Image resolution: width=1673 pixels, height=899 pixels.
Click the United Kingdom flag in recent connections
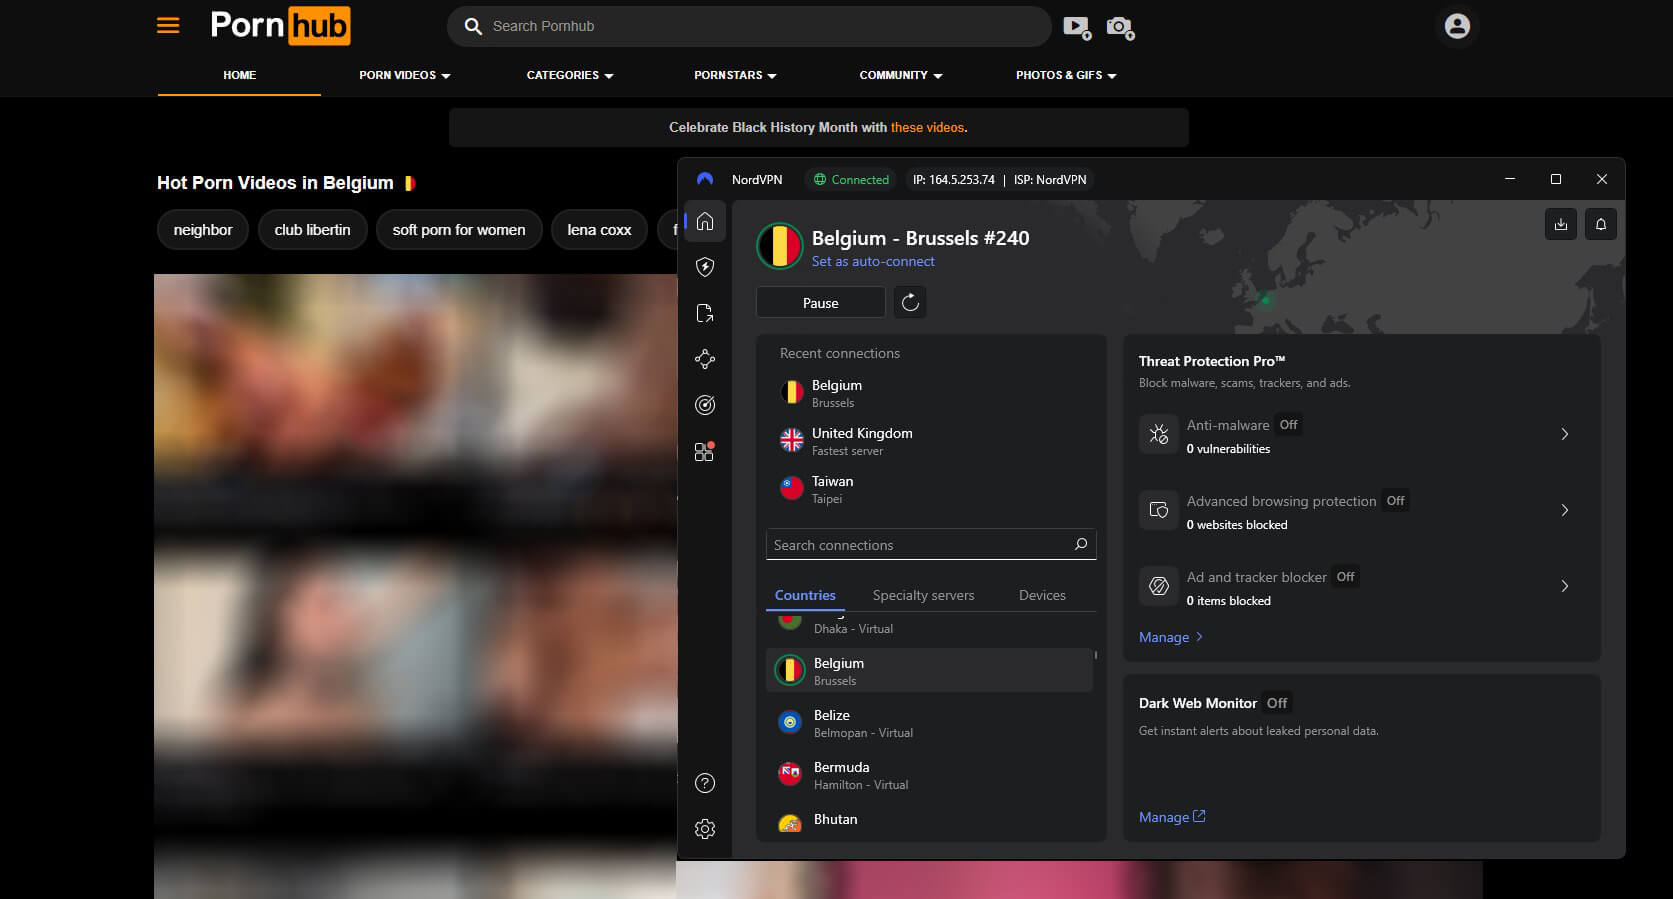click(x=792, y=440)
